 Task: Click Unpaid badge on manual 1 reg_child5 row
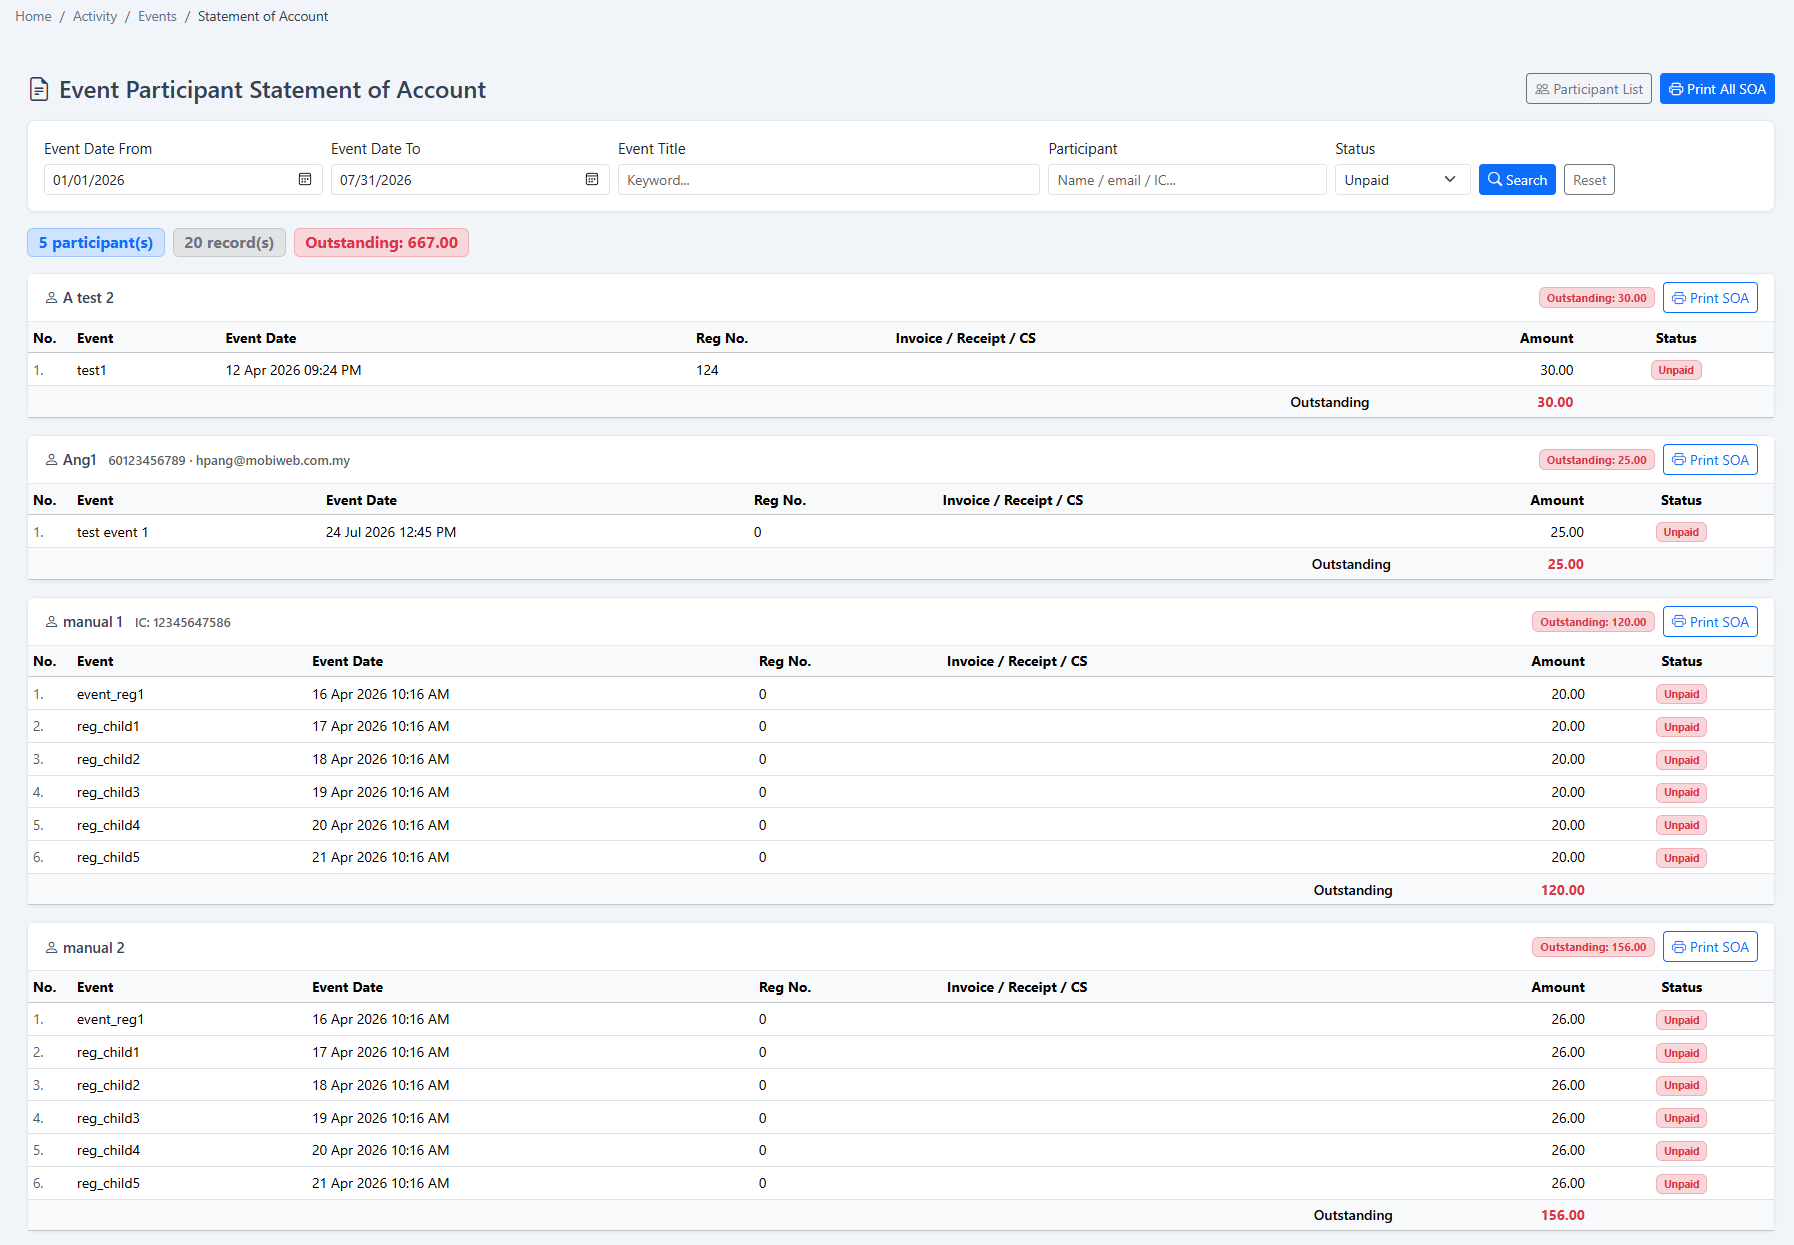click(x=1681, y=858)
